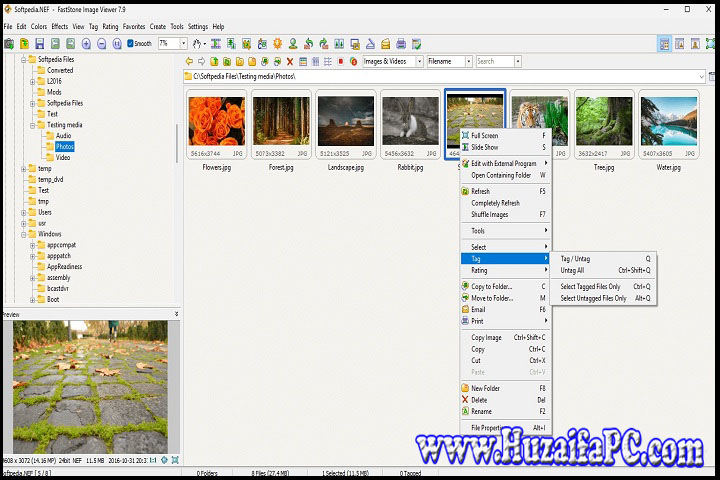Click the rotate left toolbar icon
The image size is (720, 480).
309,44
